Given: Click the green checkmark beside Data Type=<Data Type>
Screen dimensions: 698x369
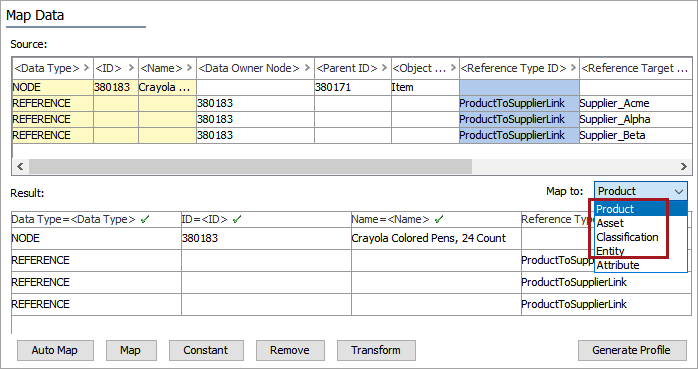Looking at the screenshot, I should pyautogui.click(x=145, y=219).
